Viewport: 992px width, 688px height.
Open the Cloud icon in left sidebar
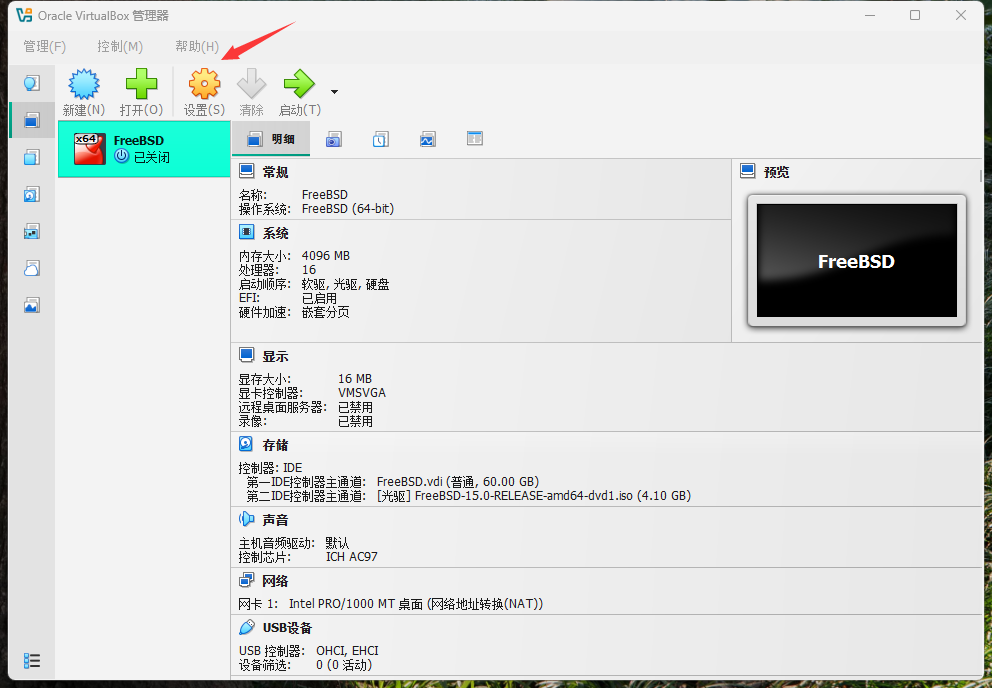click(32, 268)
